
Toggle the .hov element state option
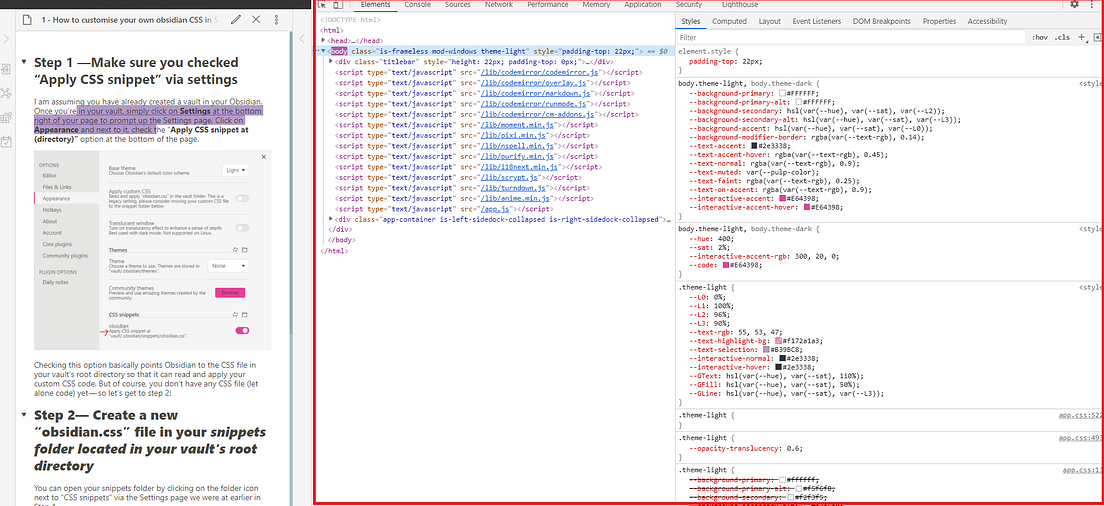coord(1039,37)
